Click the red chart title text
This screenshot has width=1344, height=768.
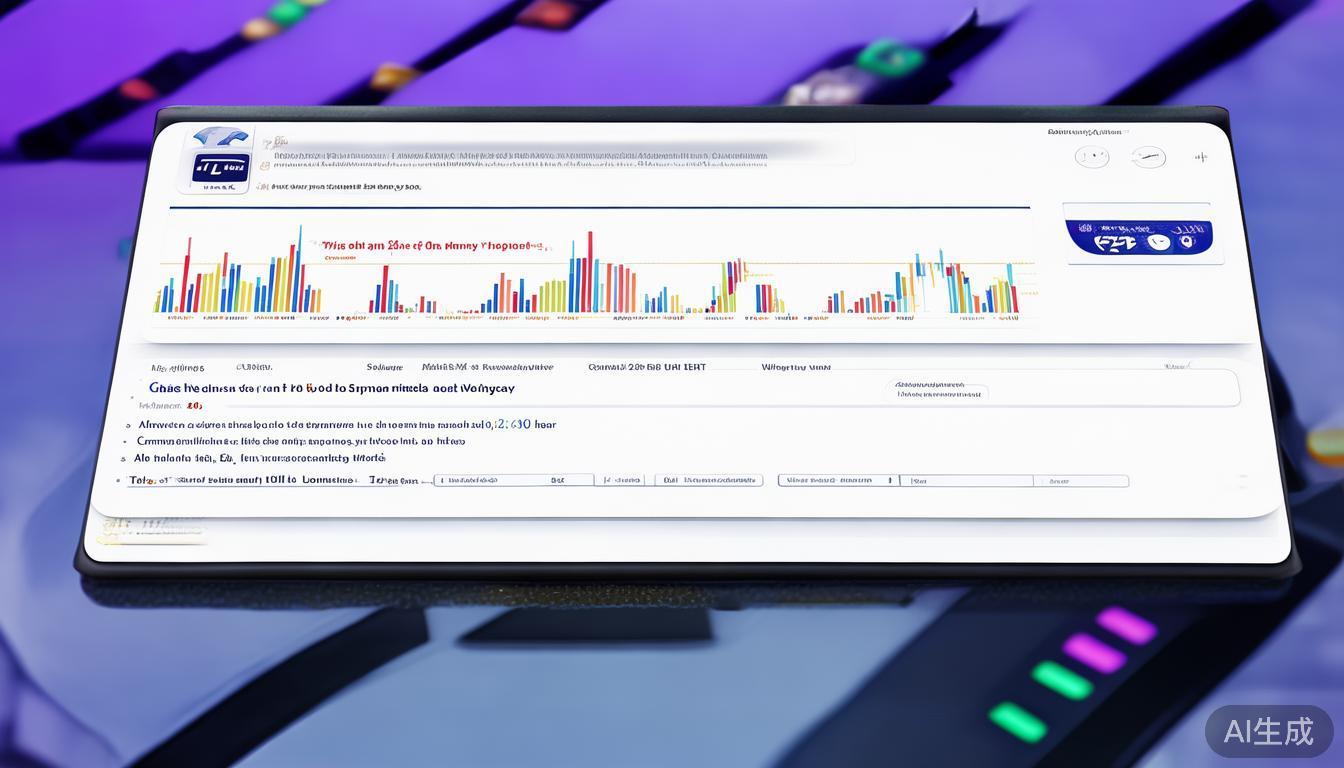[x=434, y=245]
